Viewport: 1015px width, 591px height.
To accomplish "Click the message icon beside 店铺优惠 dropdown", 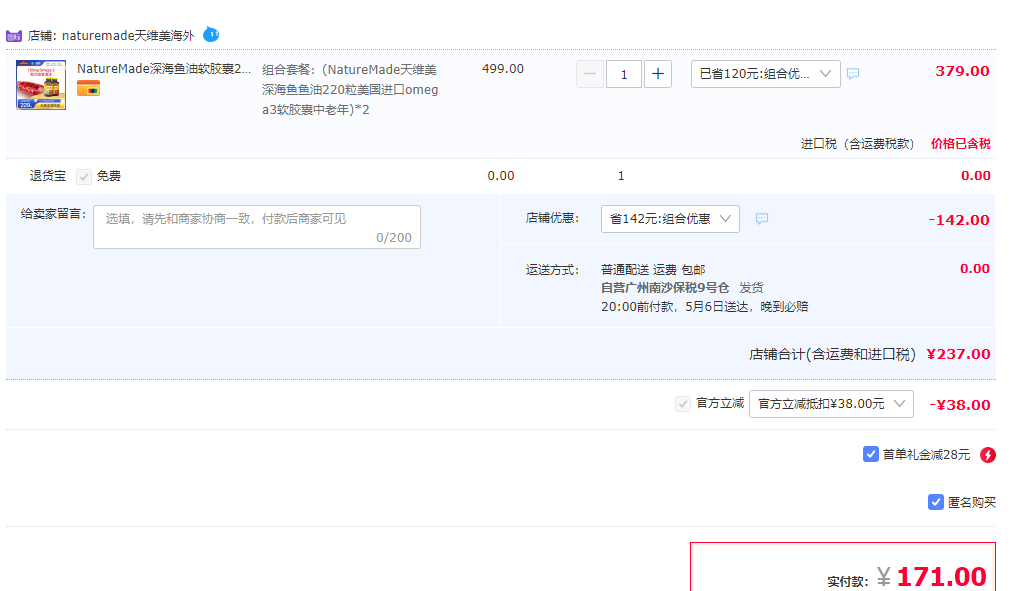I will (x=762, y=219).
